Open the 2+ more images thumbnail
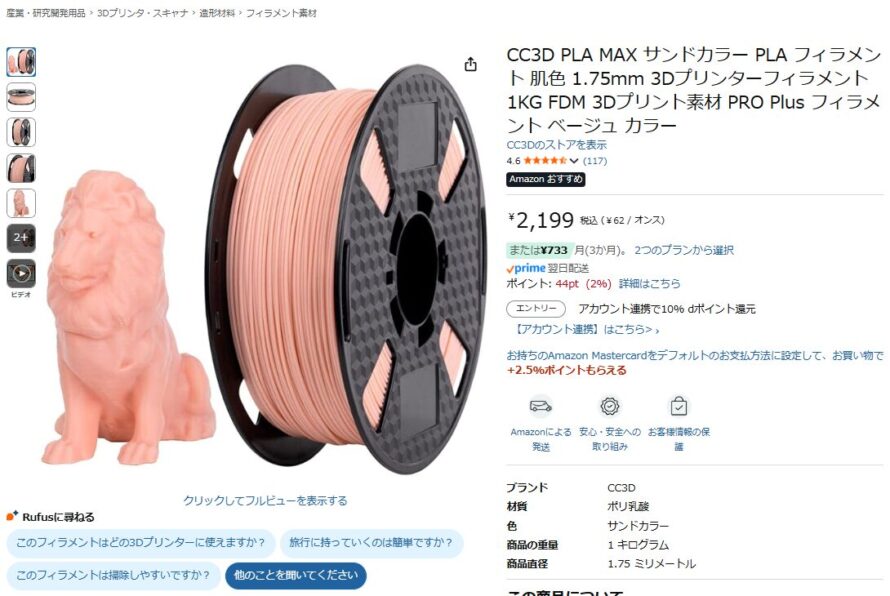Viewport: 890px width, 596px height. point(21,238)
